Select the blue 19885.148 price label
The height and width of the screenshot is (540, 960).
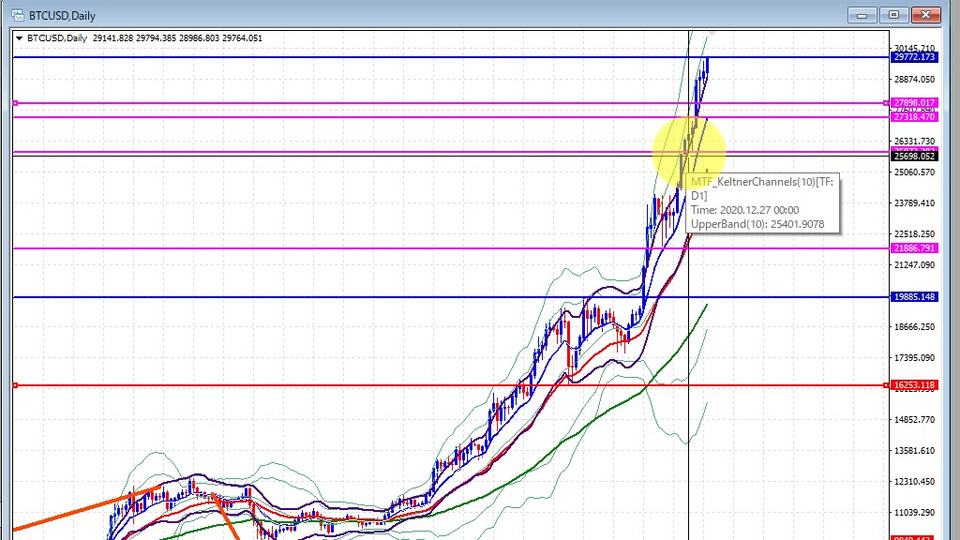914,297
